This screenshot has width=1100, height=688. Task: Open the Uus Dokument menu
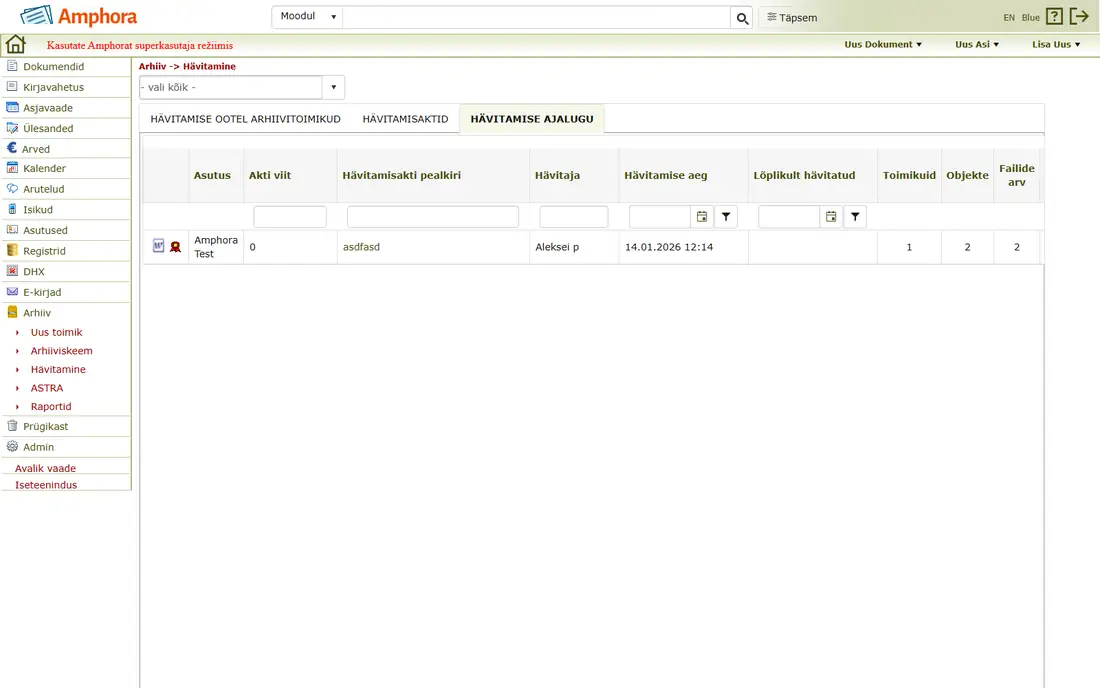(883, 44)
